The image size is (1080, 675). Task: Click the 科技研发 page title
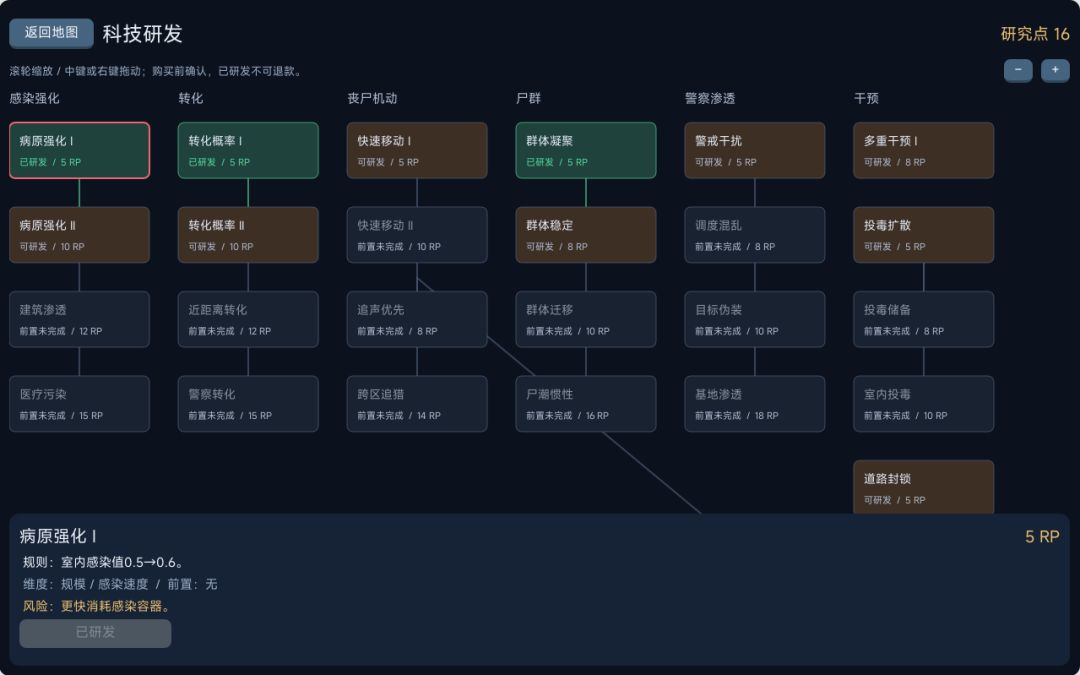143,34
